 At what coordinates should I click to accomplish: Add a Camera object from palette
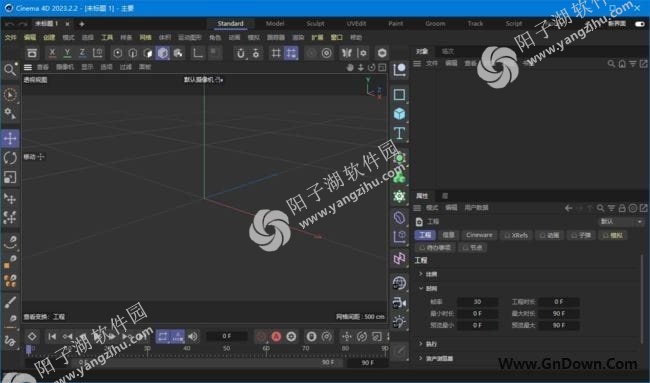(x=399, y=303)
